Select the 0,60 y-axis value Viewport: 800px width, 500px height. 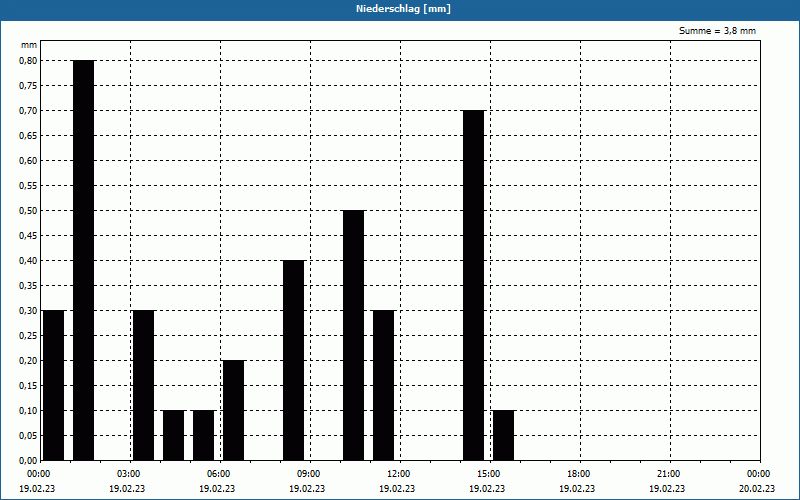(x=28, y=160)
